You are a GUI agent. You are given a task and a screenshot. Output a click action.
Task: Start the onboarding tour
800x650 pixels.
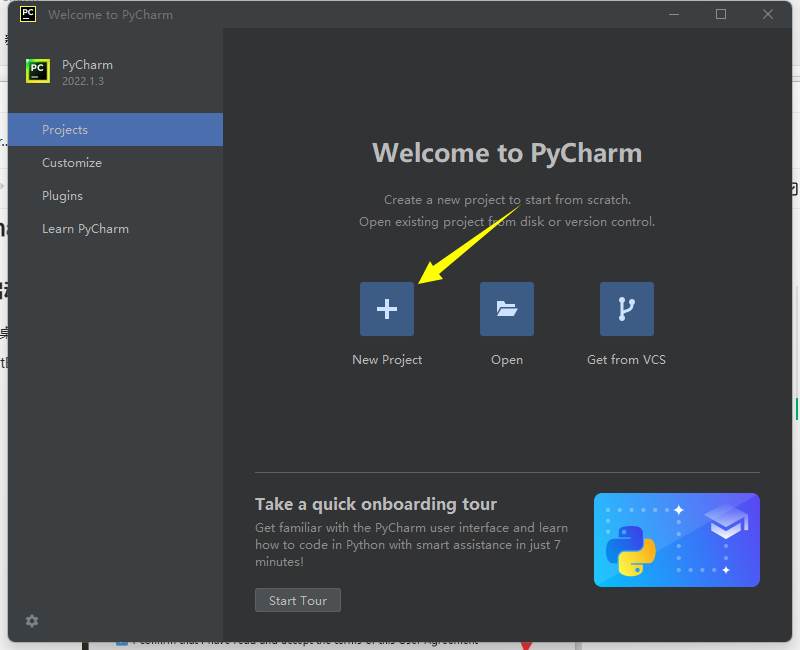pyautogui.click(x=298, y=601)
